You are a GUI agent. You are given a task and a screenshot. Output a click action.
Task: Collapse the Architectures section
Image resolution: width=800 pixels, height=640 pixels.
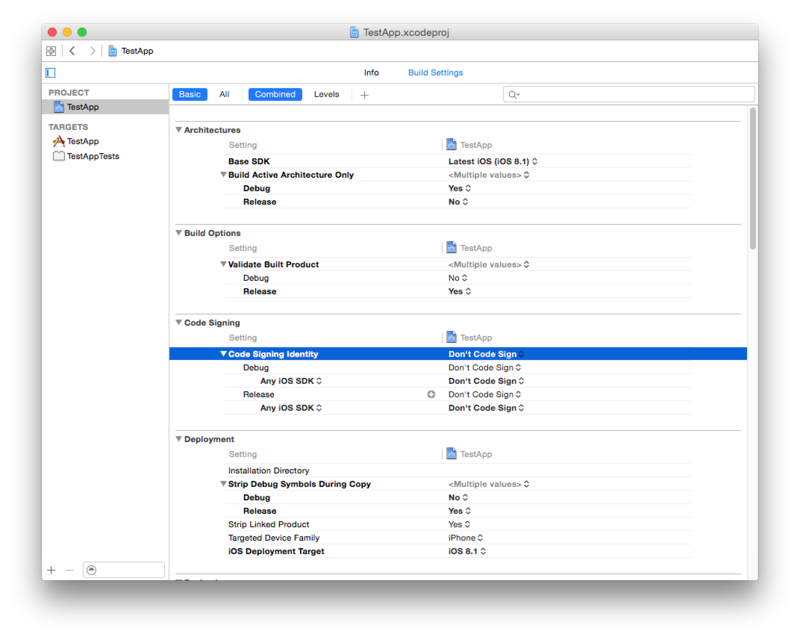[x=179, y=130]
